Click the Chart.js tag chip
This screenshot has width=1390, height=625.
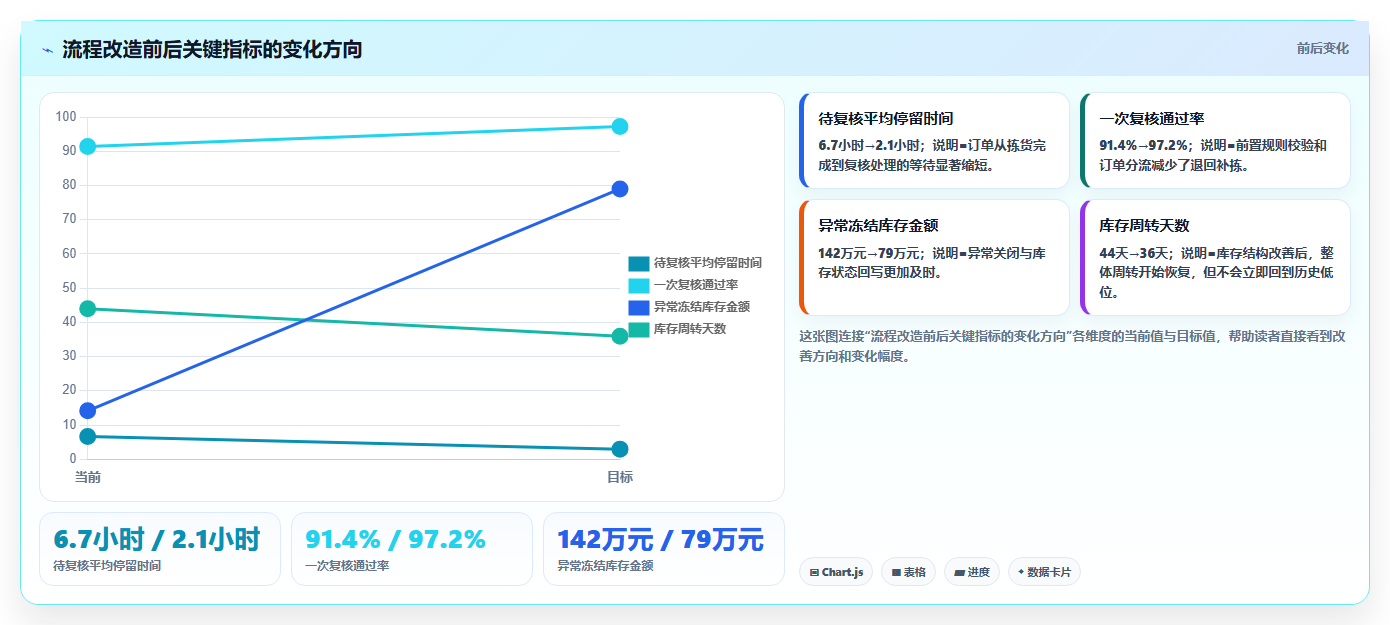(836, 572)
